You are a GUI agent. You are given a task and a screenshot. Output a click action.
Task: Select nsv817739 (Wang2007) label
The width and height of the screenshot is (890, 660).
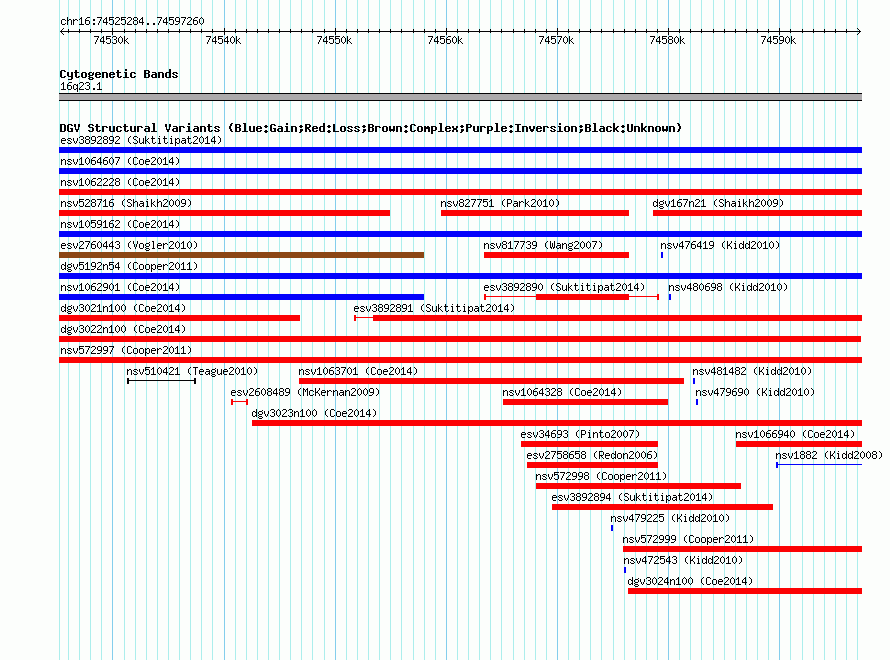point(543,245)
